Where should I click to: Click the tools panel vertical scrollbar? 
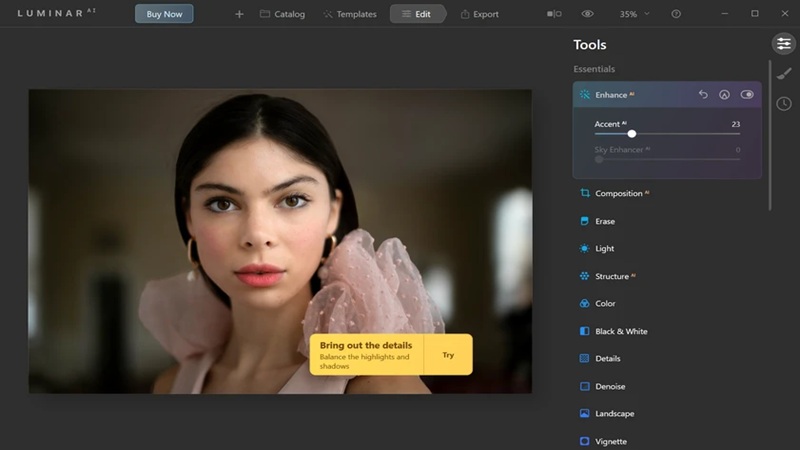coord(769,135)
